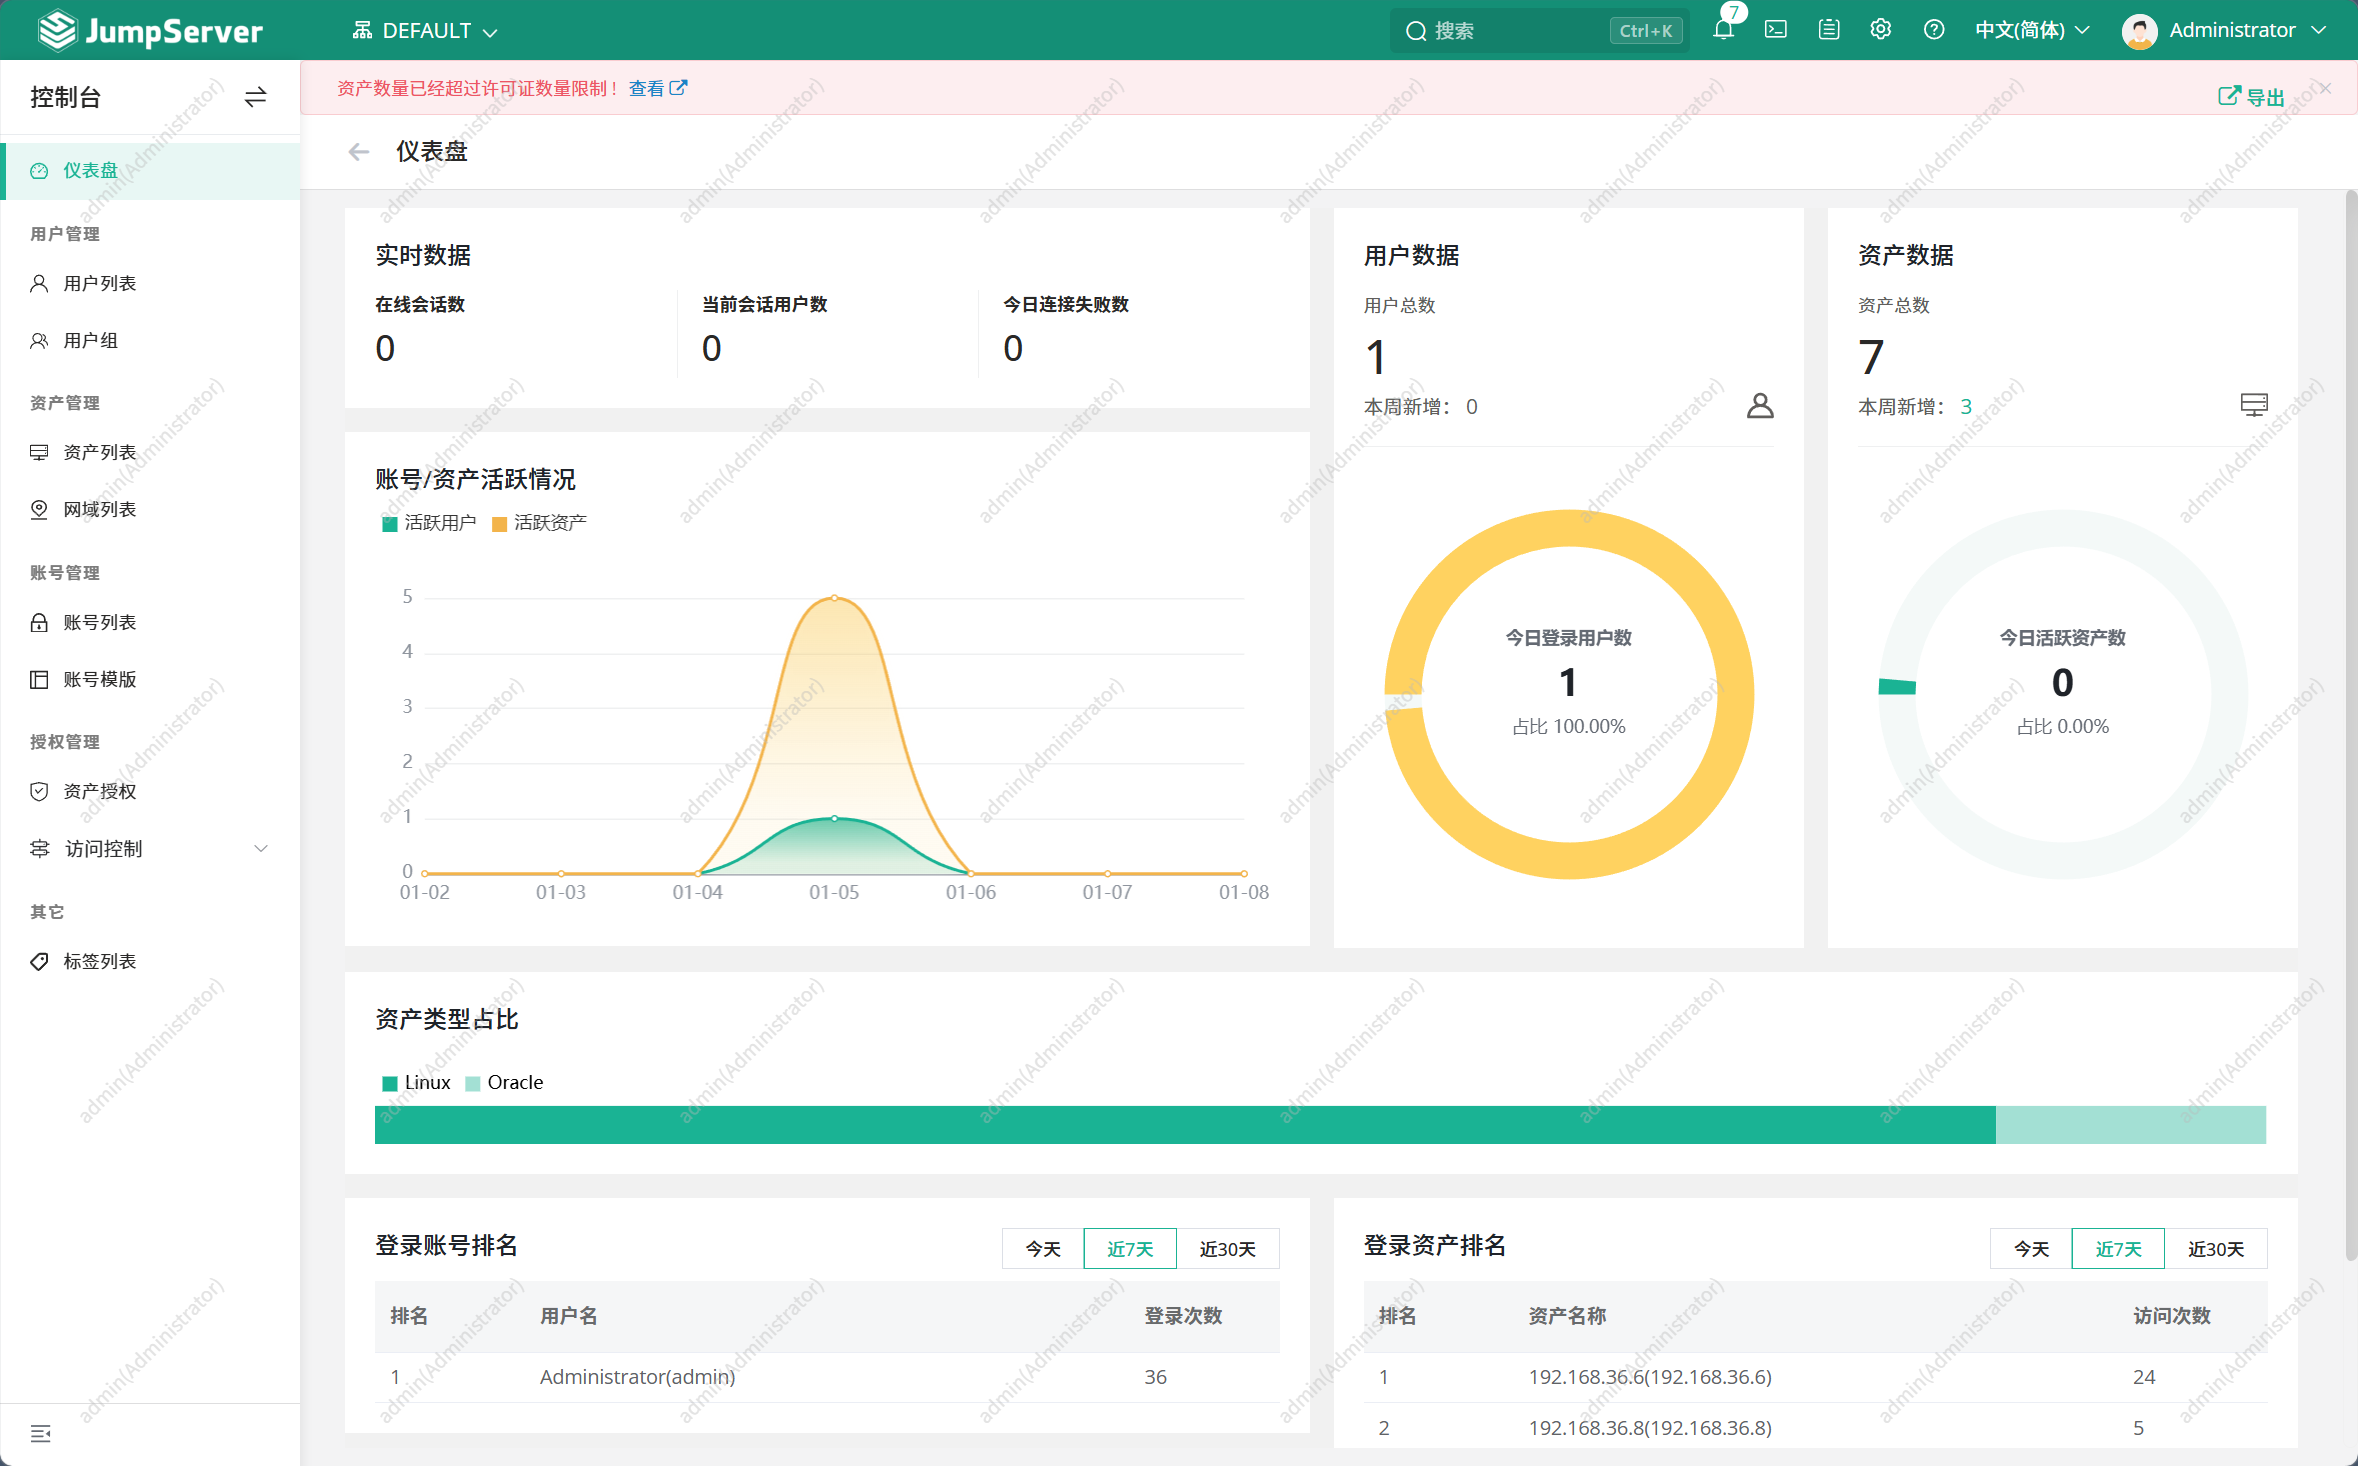This screenshot has width=2358, height=1466.
Task: Click the work order ticket icon
Action: (x=1829, y=30)
